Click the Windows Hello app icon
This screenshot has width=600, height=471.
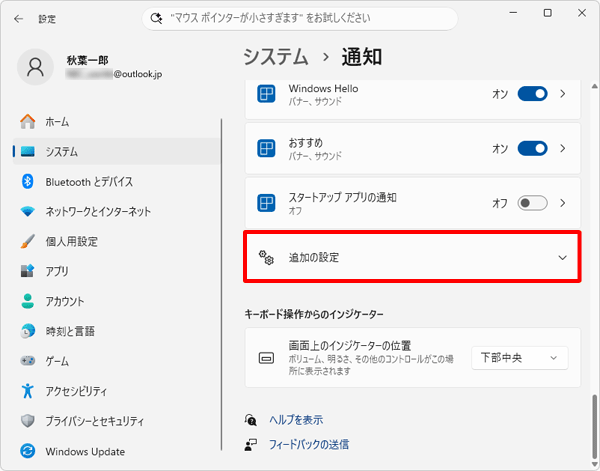pos(266,94)
